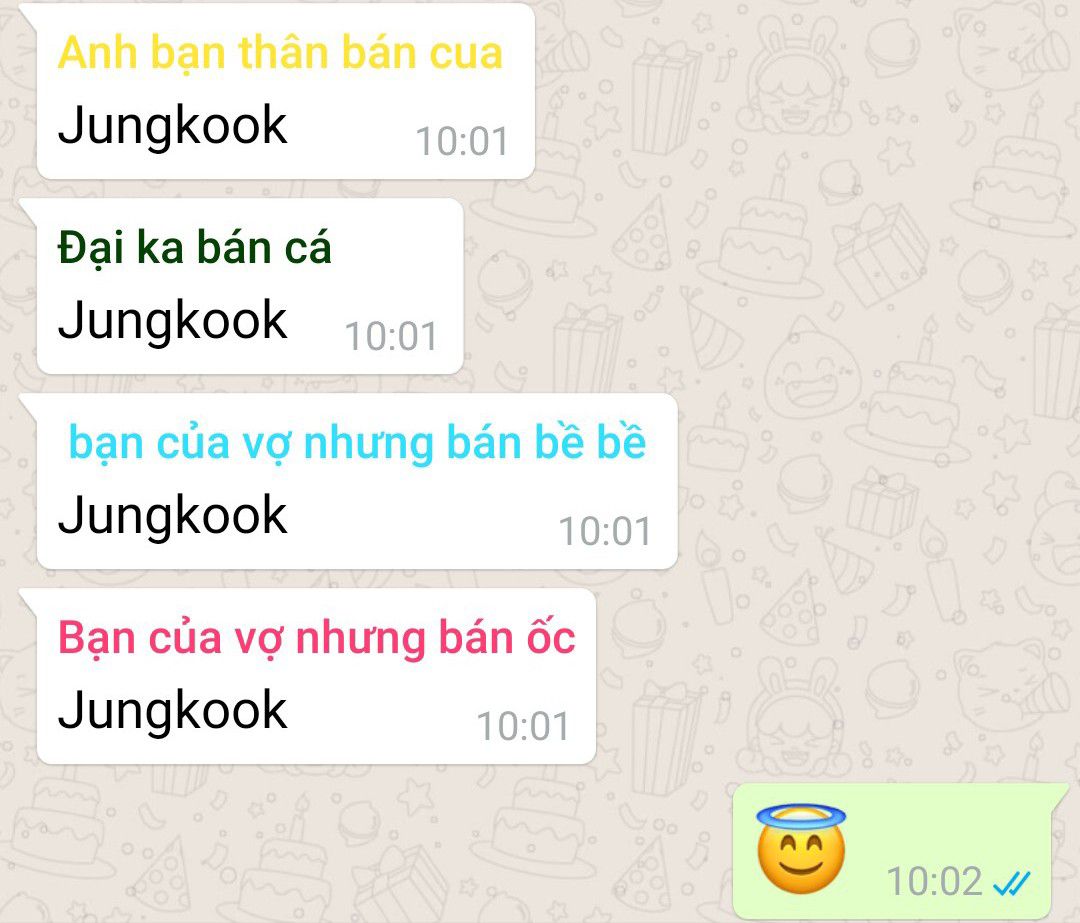Image resolution: width=1080 pixels, height=923 pixels.
Task: Click the blue double-check read receipt
Action: pos(1012,882)
